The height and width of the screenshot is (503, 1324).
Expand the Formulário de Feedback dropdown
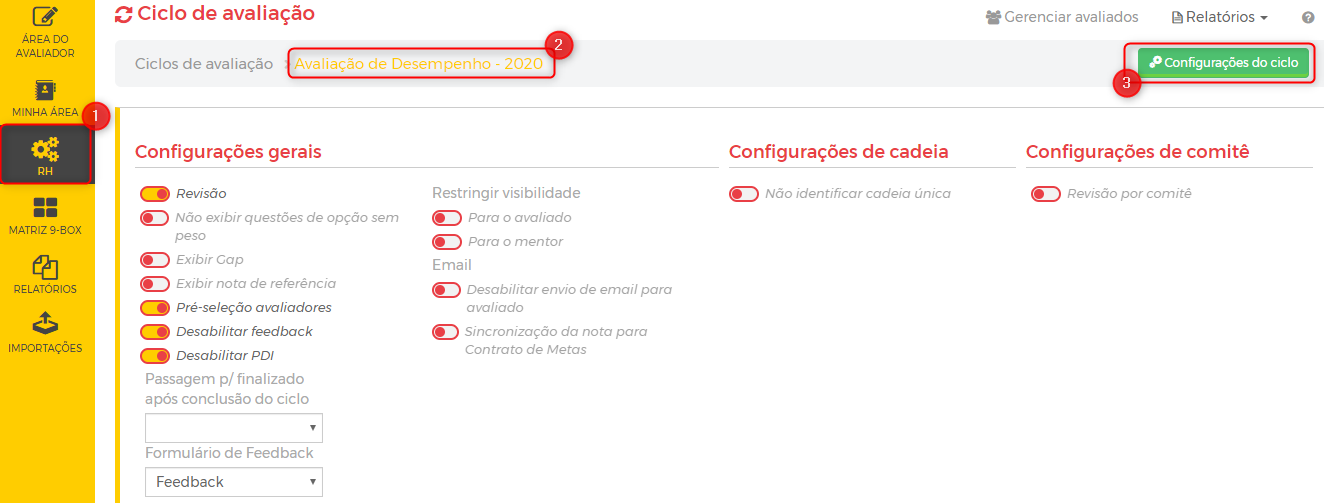pyautogui.click(x=234, y=482)
